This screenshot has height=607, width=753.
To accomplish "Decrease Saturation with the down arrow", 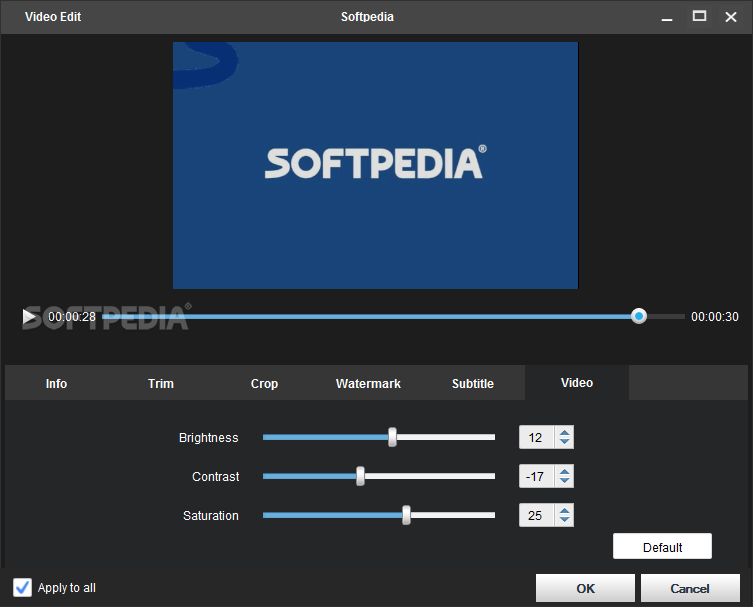I will pyautogui.click(x=564, y=520).
